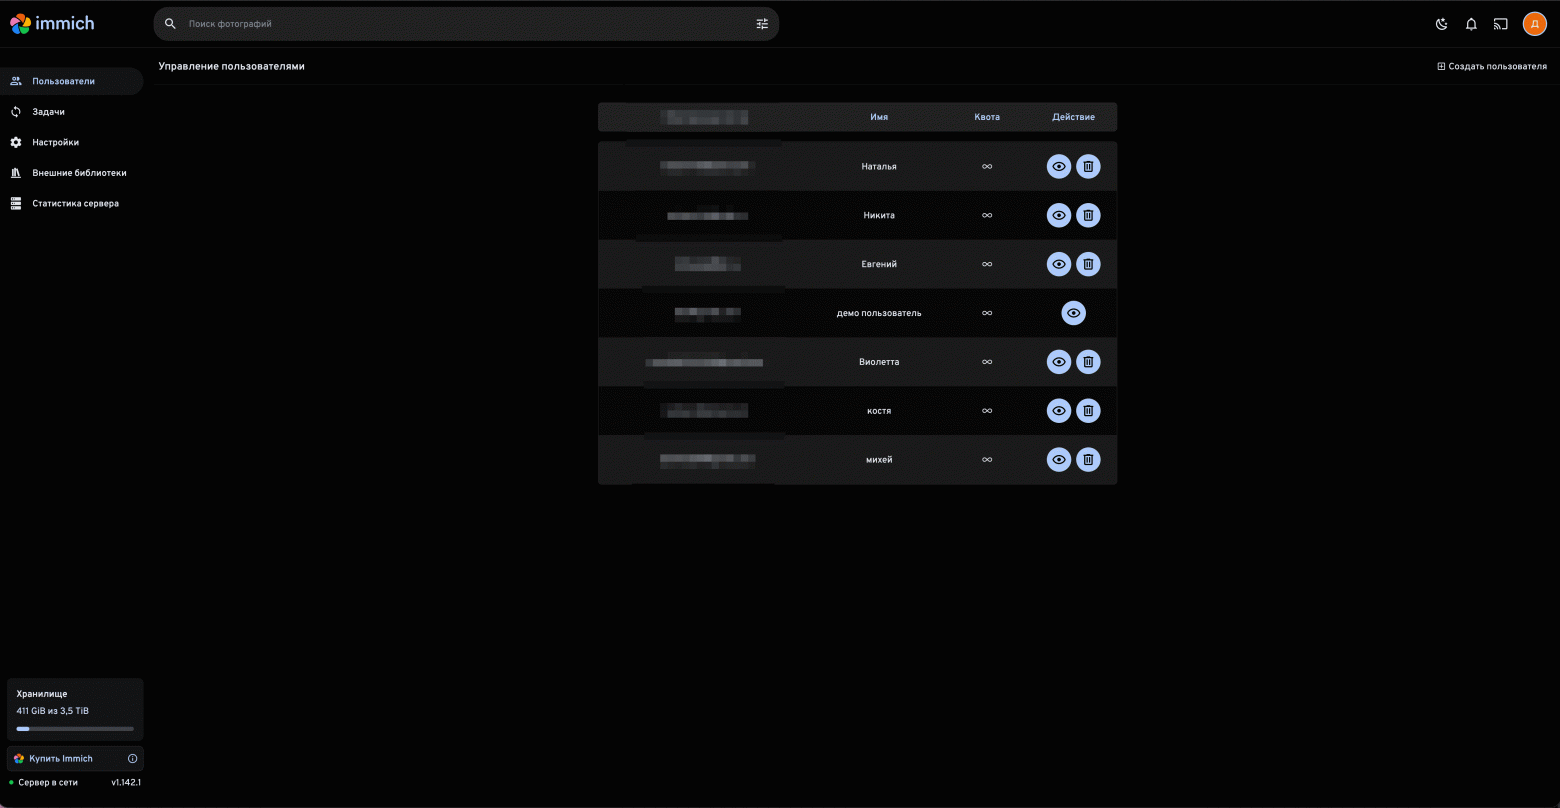Click the 411 GiB из 3,5 TiB text
The width and height of the screenshot is (1560, 808).
click(52, 711)
